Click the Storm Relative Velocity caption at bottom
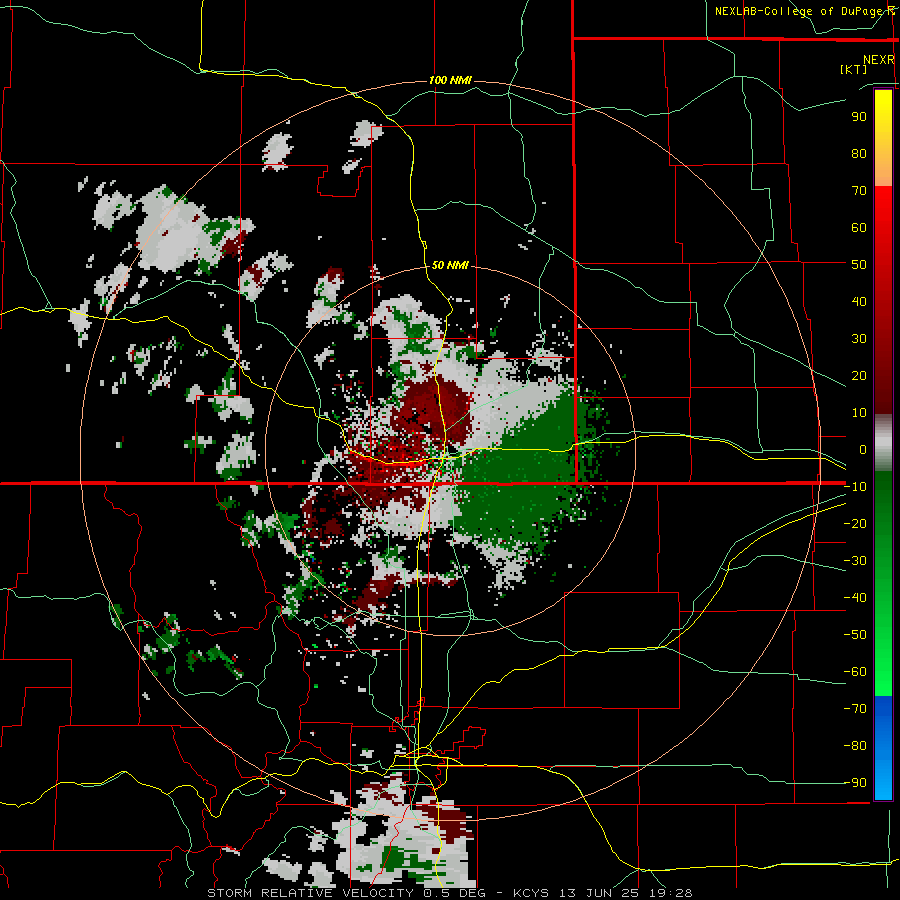 tap(449, 893)
